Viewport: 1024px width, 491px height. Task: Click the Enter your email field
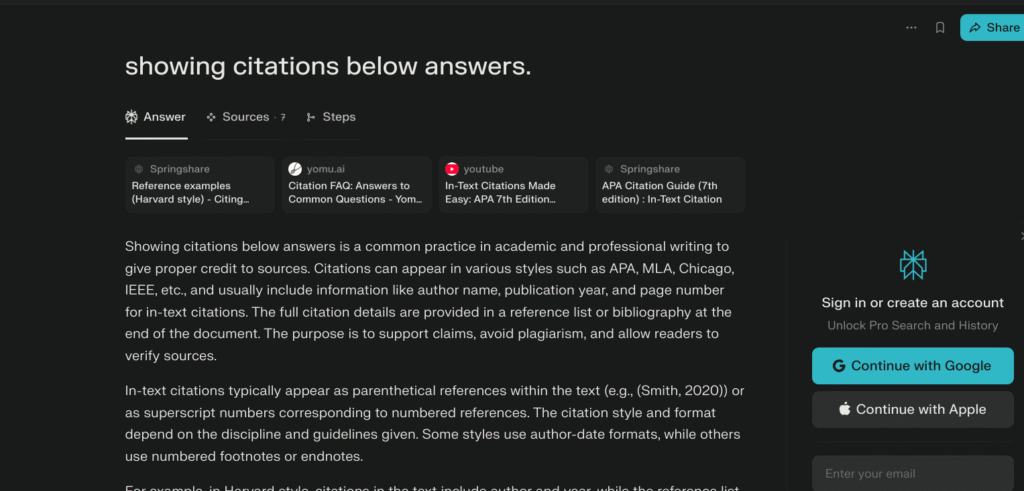912,473
